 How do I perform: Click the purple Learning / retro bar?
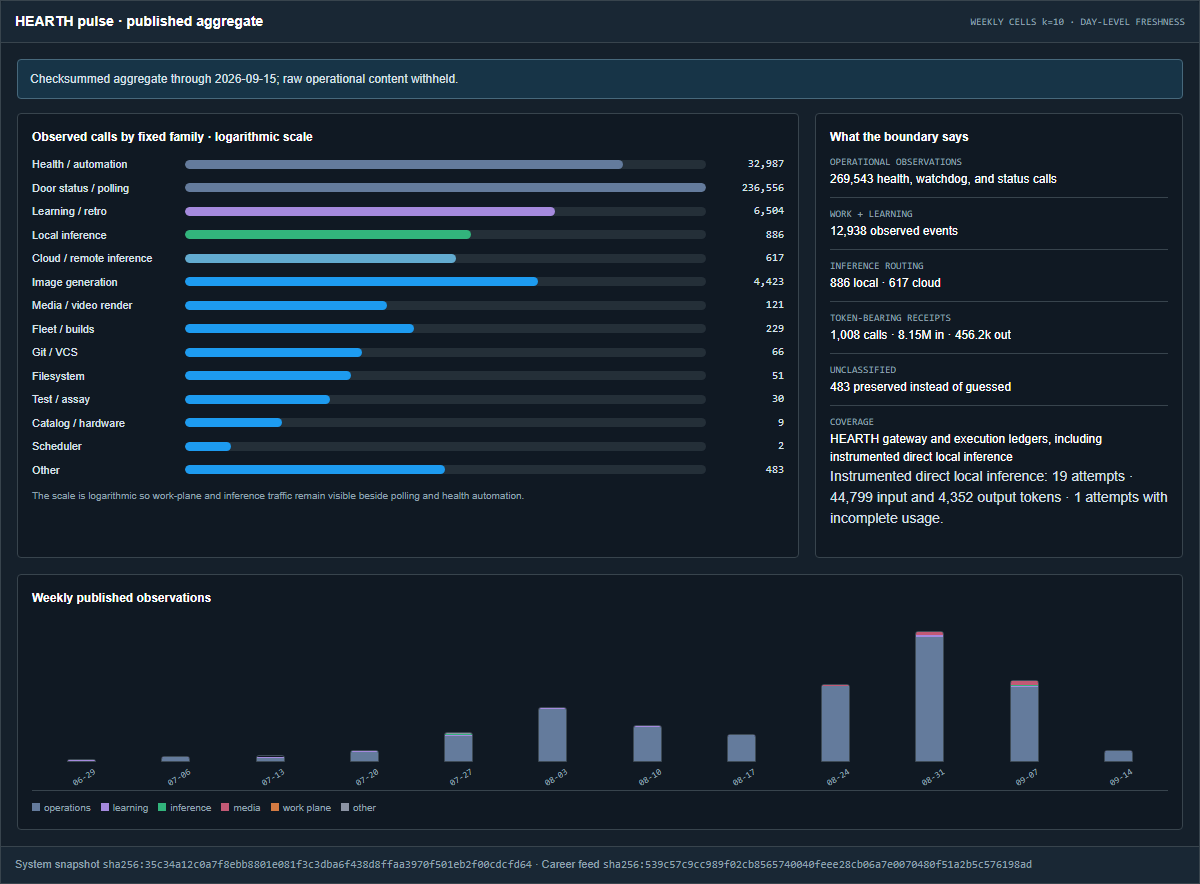click(x=370, y=211)
